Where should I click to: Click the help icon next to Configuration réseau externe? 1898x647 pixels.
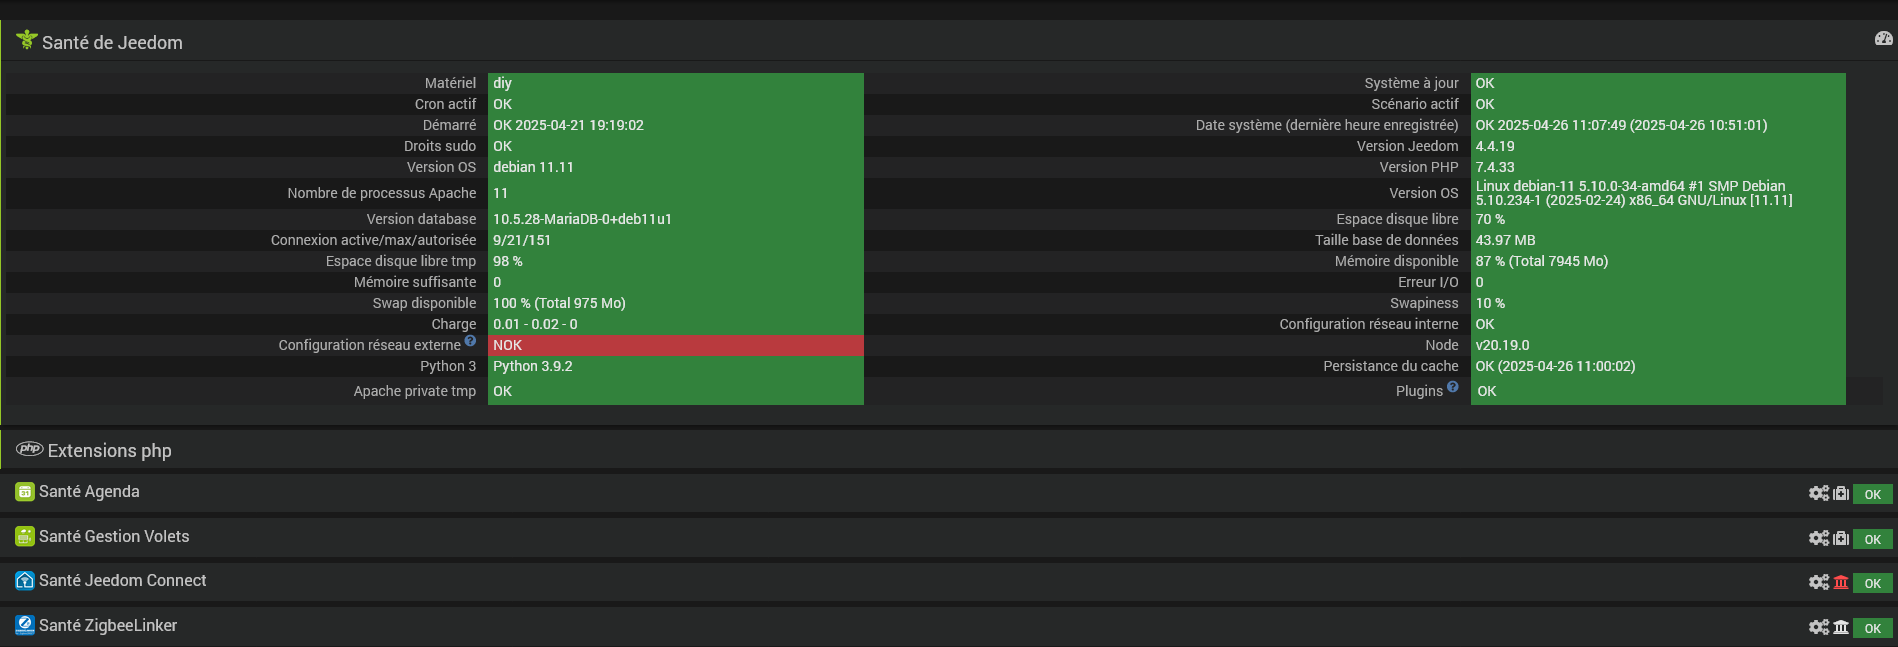(x=470, y=341)
